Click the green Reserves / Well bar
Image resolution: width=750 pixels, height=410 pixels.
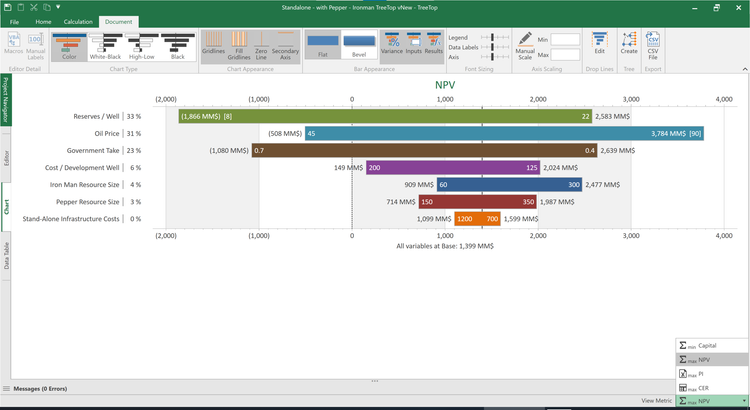click(x=385, y=116)
